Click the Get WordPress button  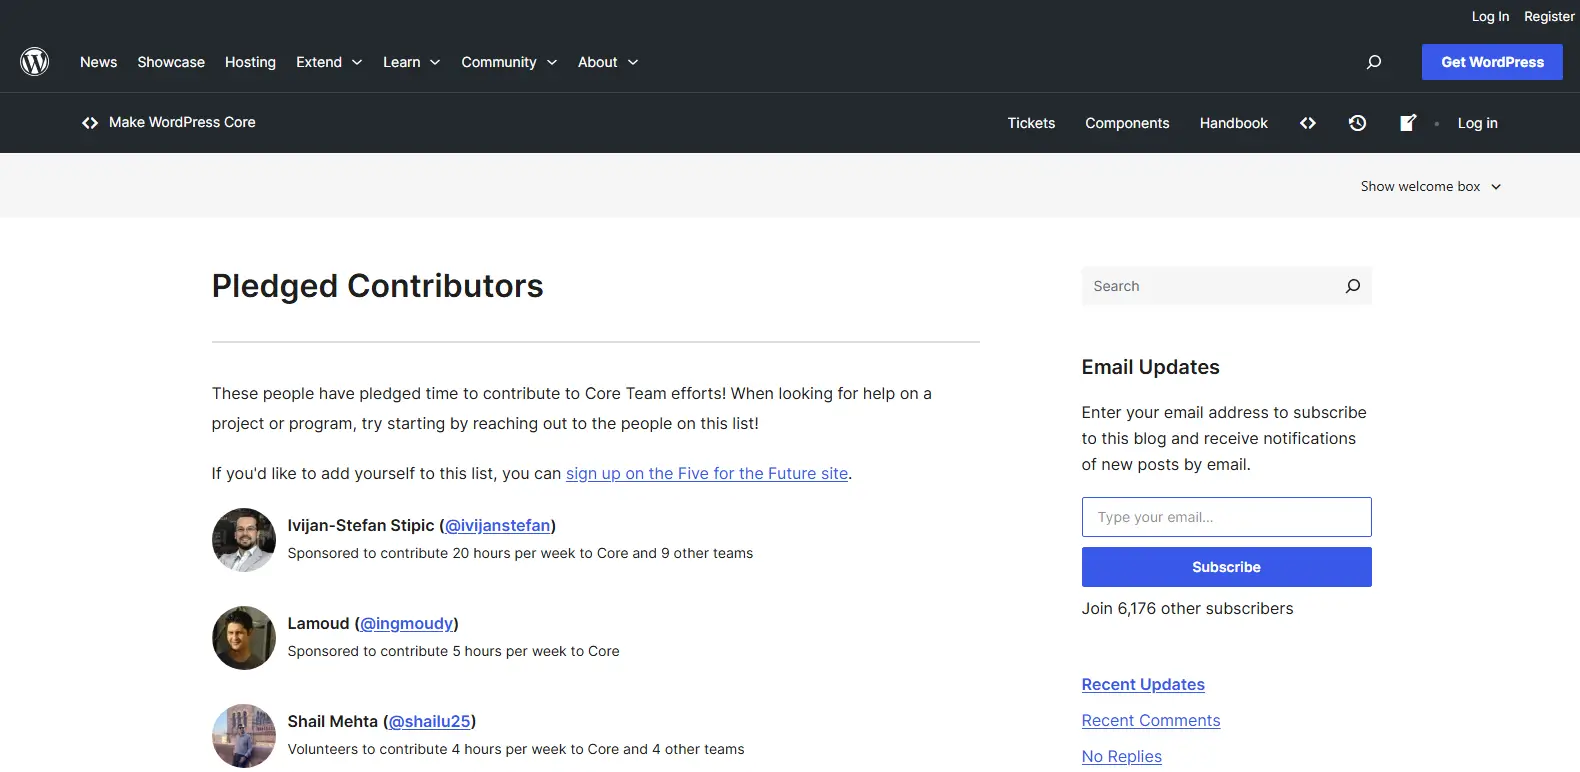pyautogui.click(x=1492, y=62)
